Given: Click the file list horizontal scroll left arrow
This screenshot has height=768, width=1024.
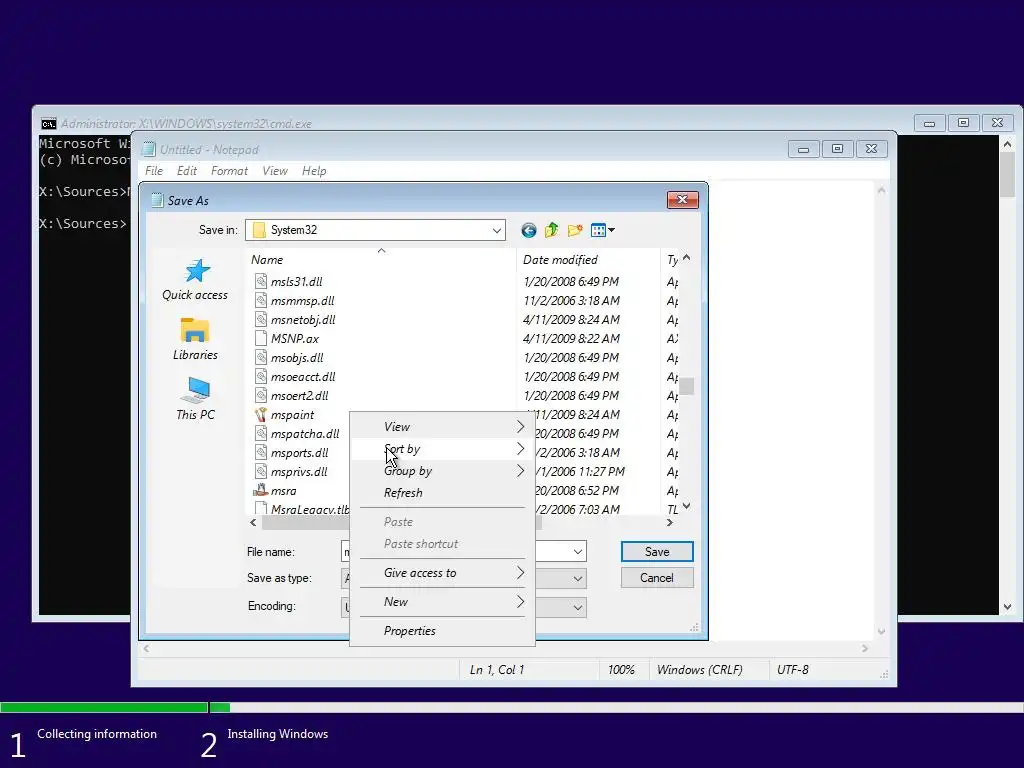Looking at the screenshot, I should [x=253, y=522].
